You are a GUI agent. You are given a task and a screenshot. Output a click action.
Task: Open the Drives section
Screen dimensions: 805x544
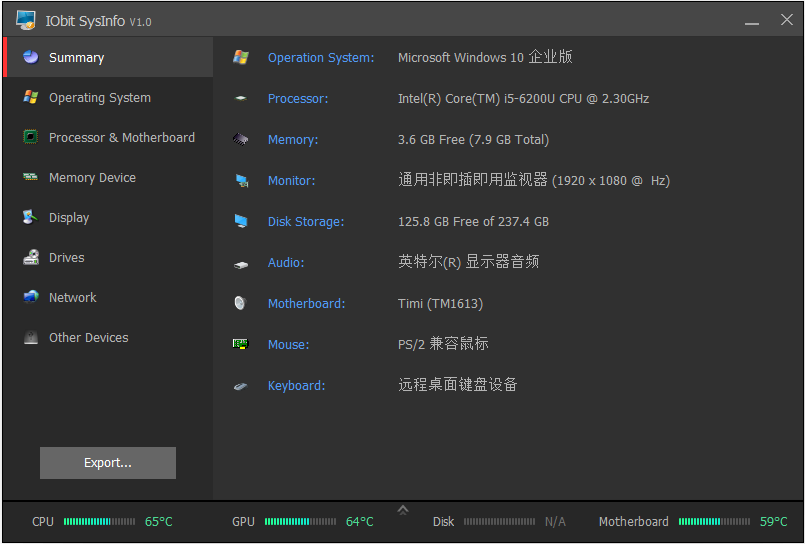108,258
